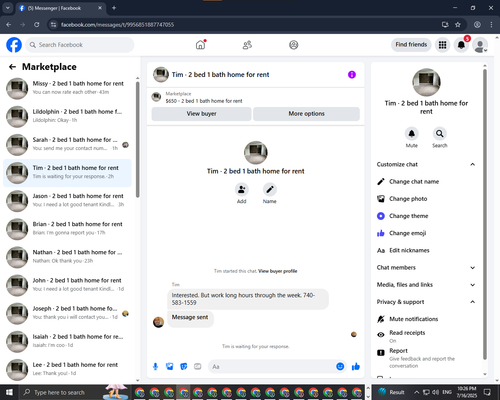The image size is (500, 400).
Task: Click the View buyer button
Action: 201,114
